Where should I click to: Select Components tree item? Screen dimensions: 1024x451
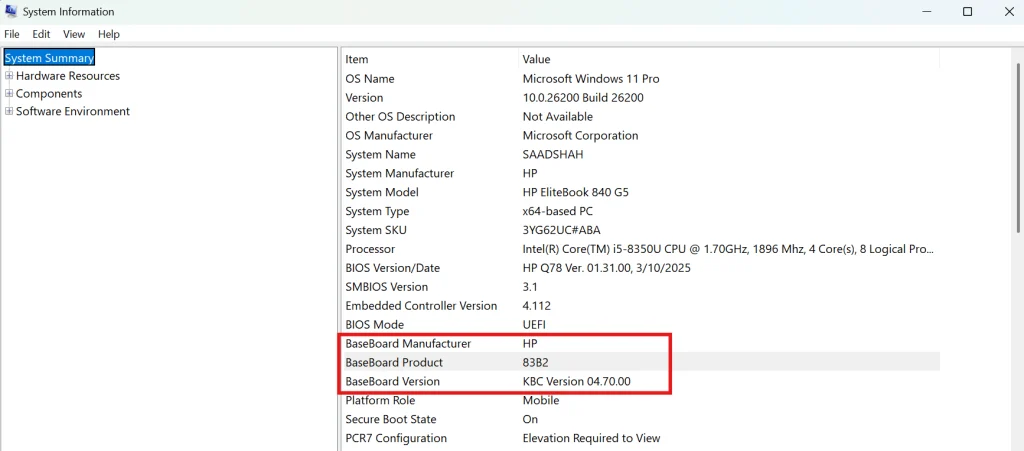tap(49, 93)
